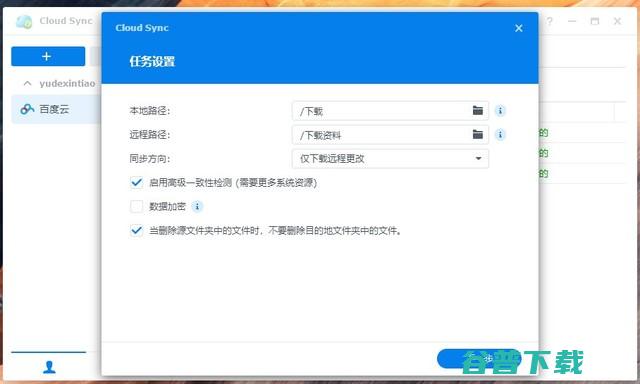This screenshot has height=384, width=640.
Task: Click the Cloud Sync dialog title text
Action: [142, 28]
